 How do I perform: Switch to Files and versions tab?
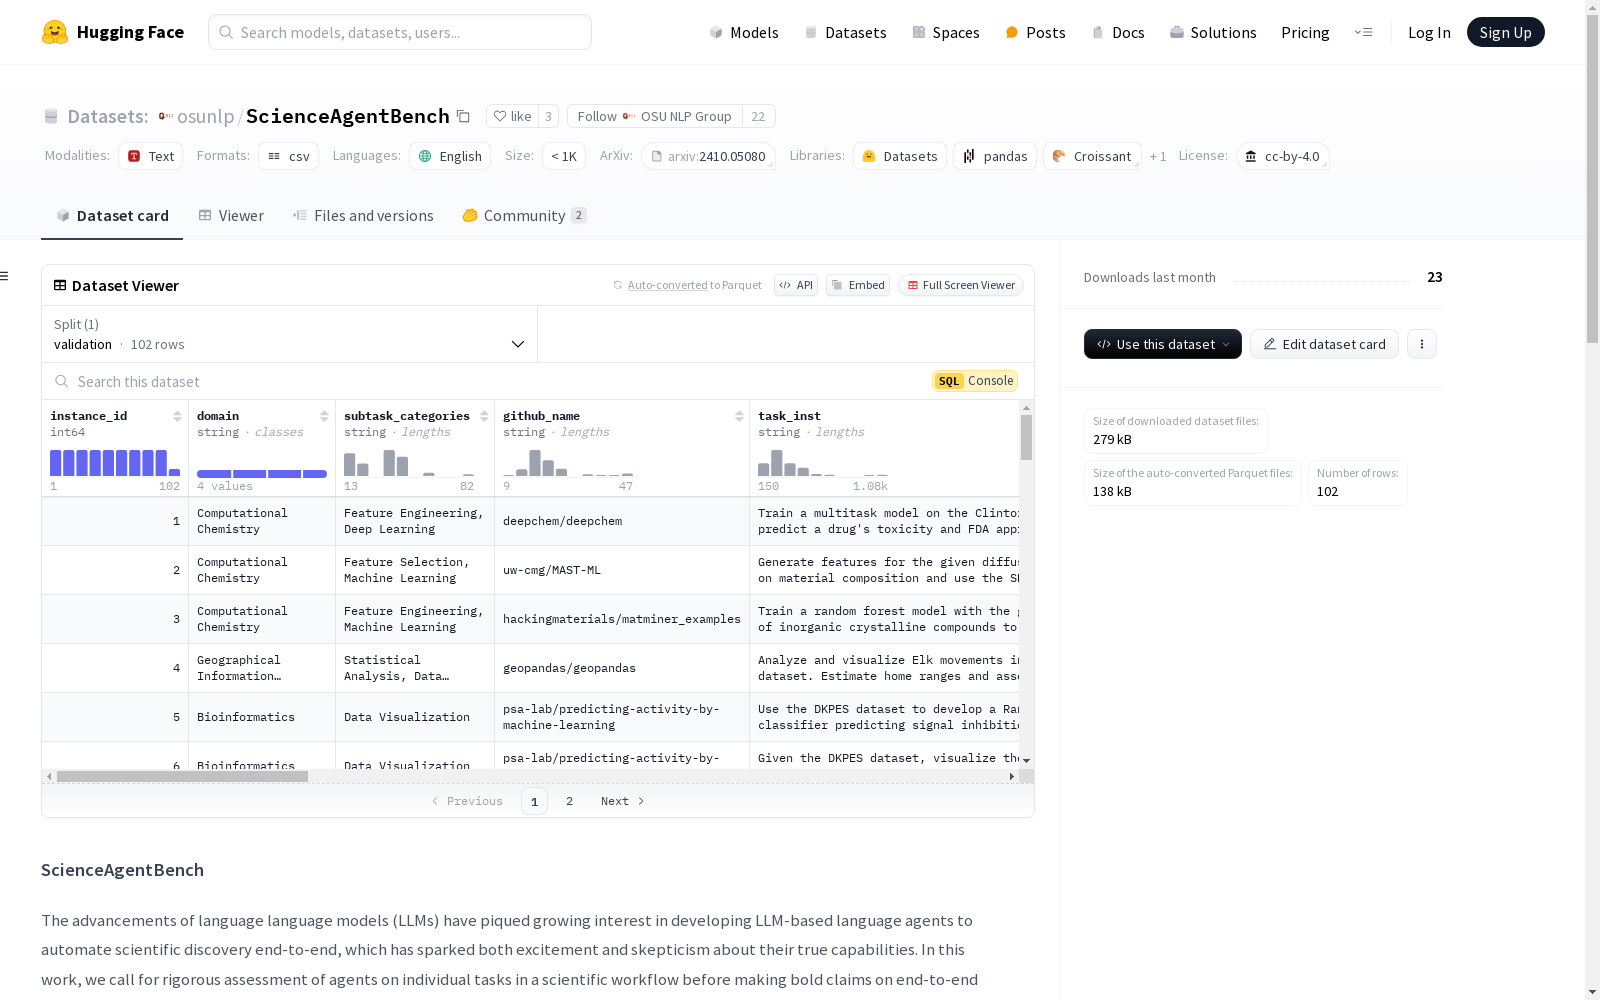(363, 216)
